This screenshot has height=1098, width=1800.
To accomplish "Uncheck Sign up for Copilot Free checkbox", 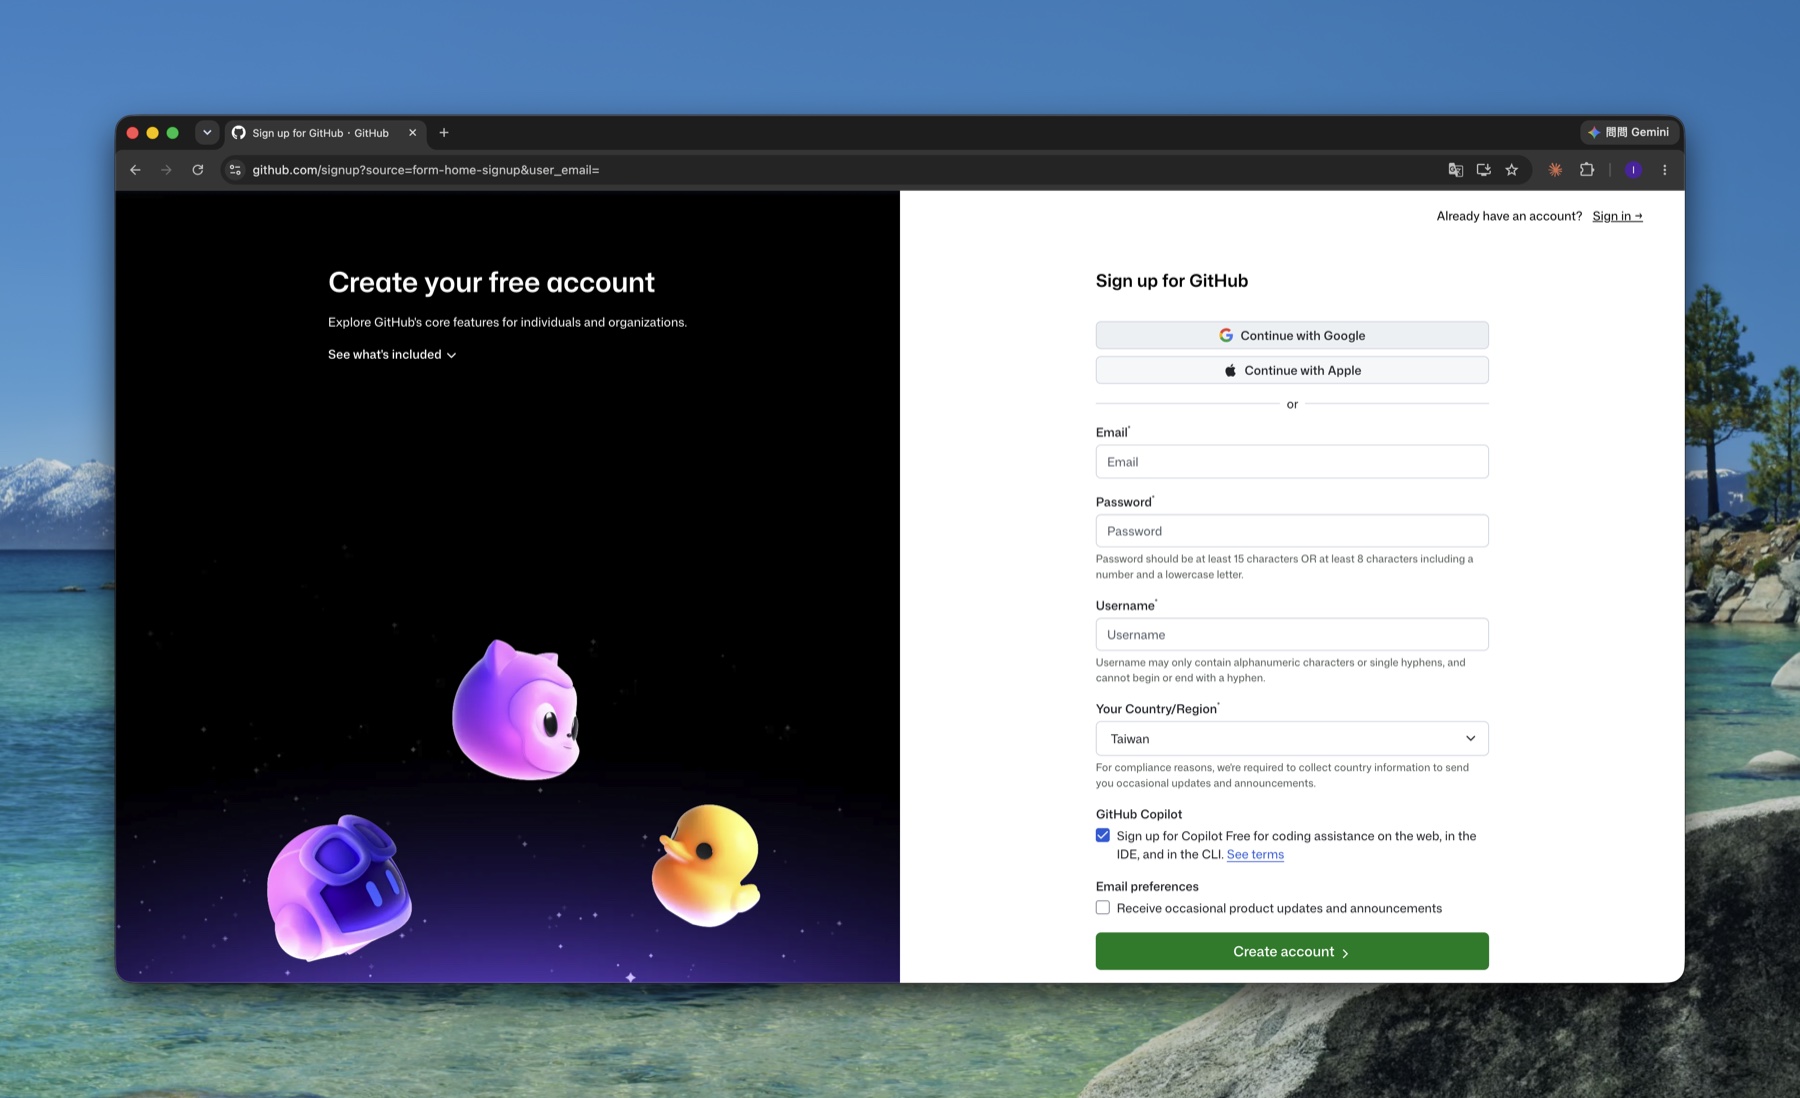I will [1103, 836].
